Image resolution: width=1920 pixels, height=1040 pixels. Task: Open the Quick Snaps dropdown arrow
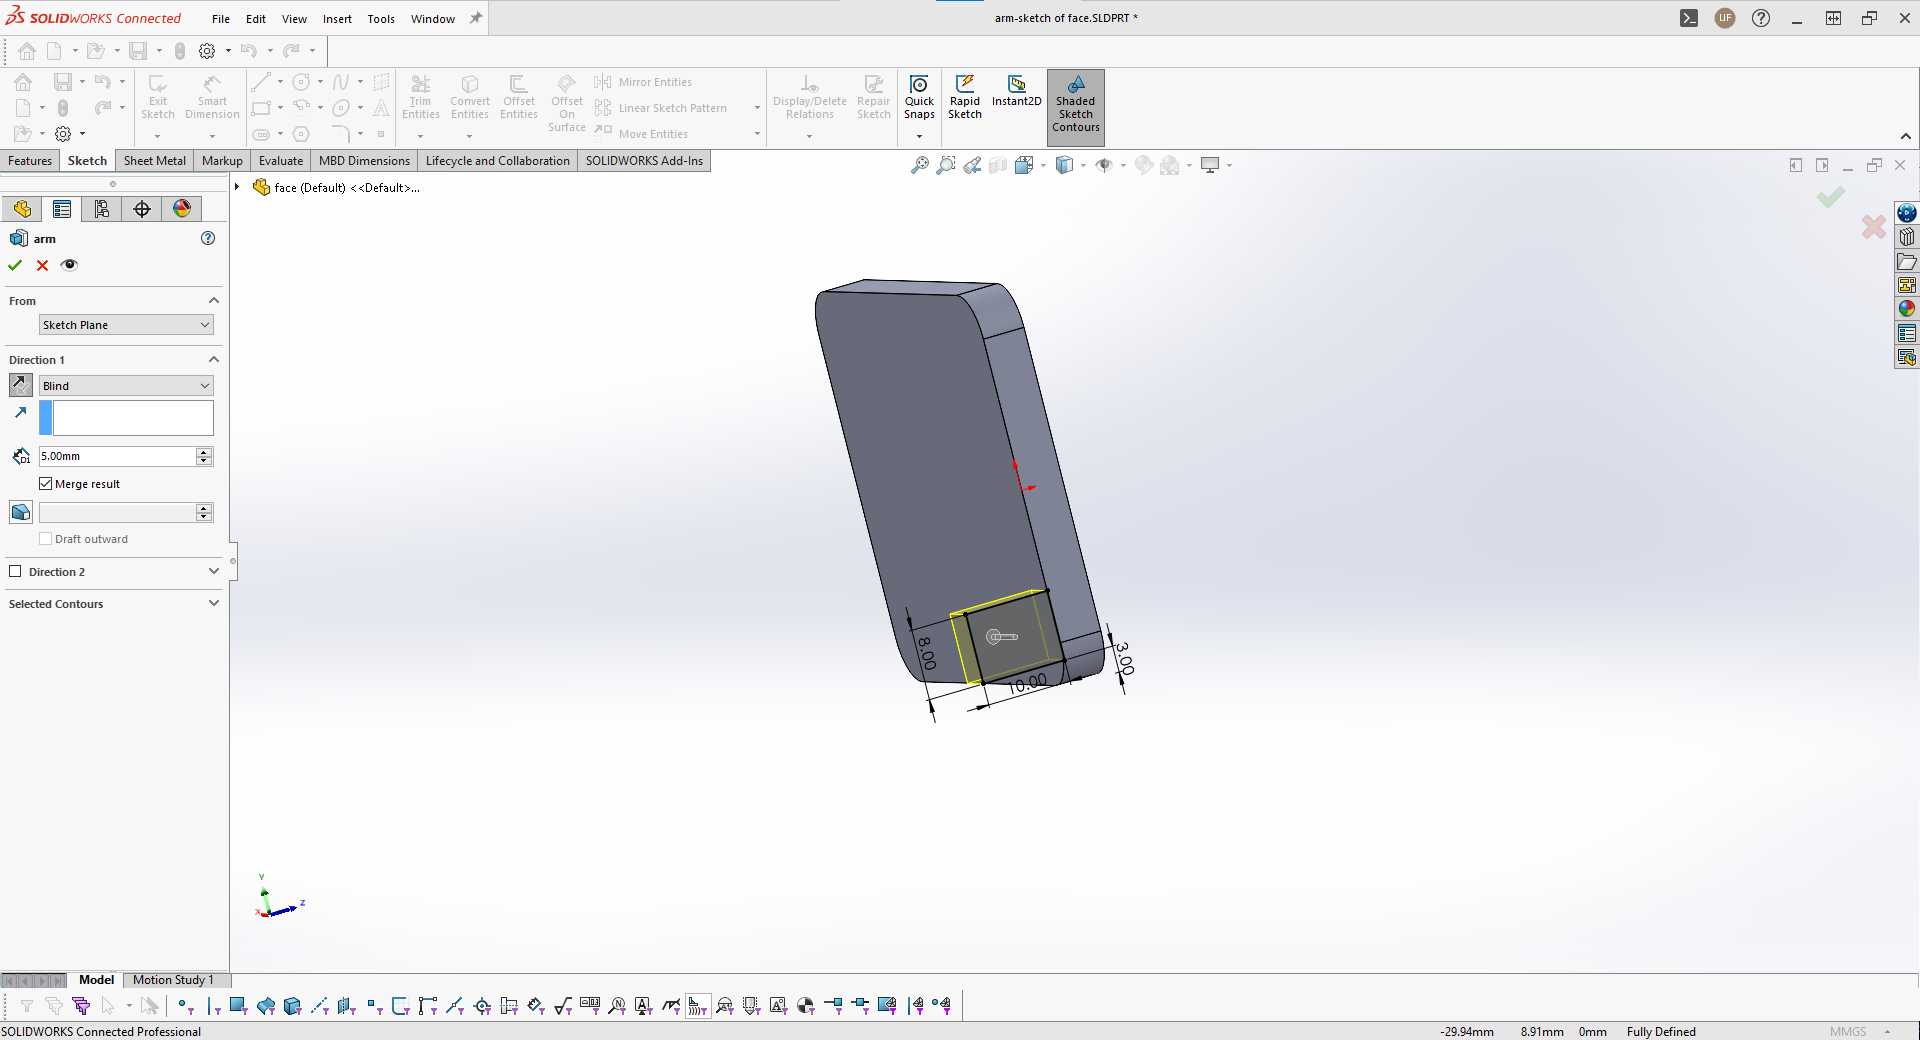click(x=919, y=136)
